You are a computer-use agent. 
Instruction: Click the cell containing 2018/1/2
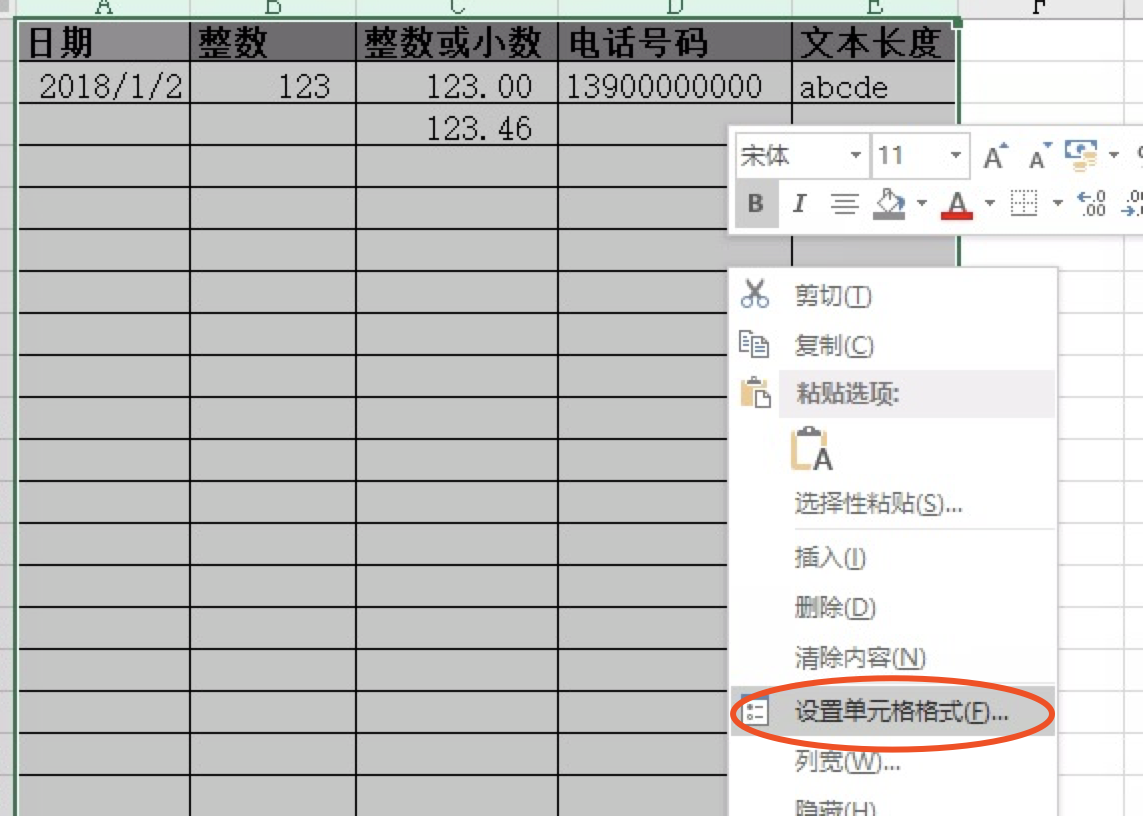[104, 83]
